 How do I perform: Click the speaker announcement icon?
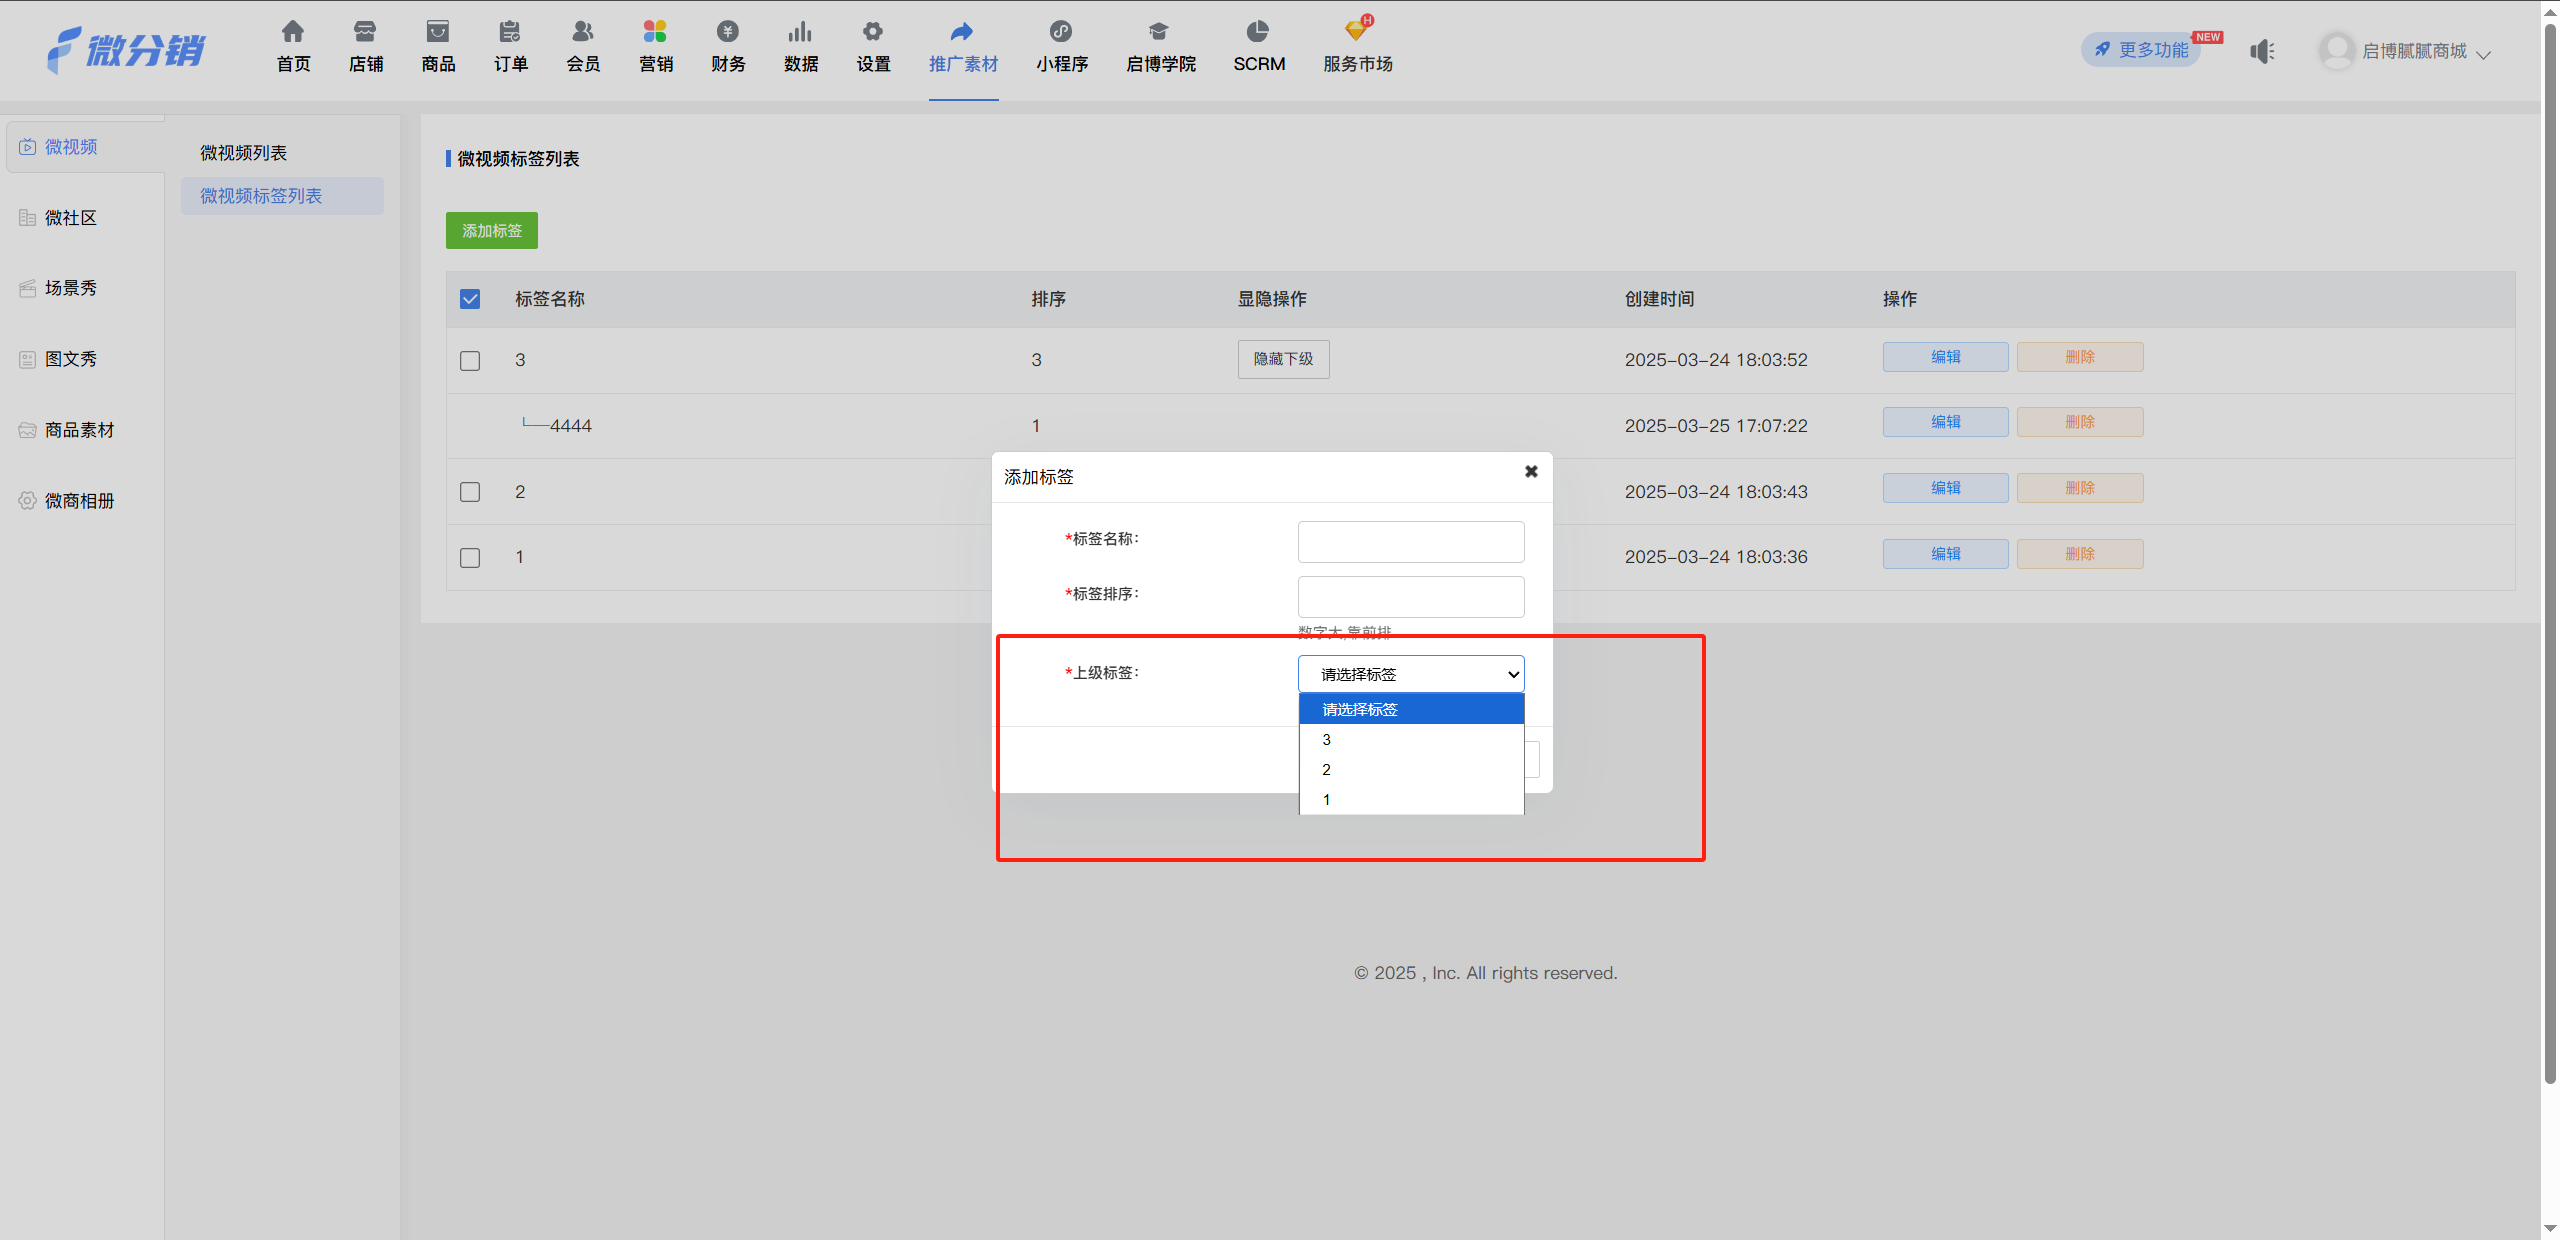[2262, 51]
